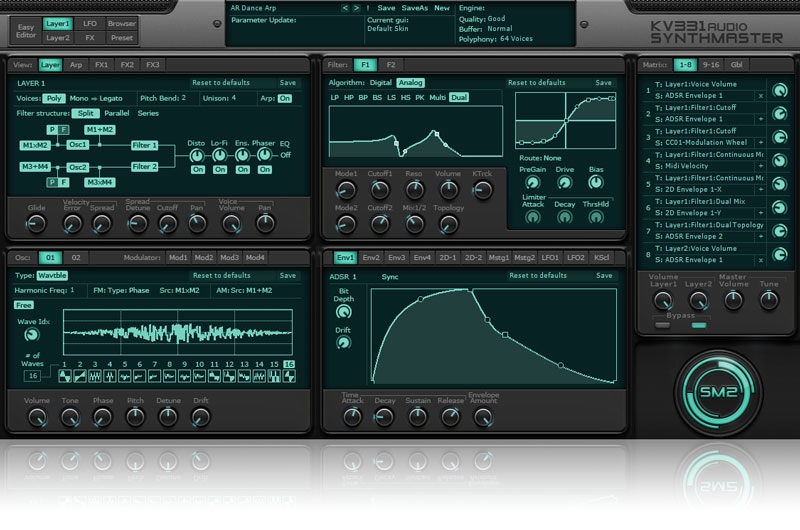Select waveform thumbnail number 16
The height and width of the screenshot is (530, 800).
click(x=289, y=376)
